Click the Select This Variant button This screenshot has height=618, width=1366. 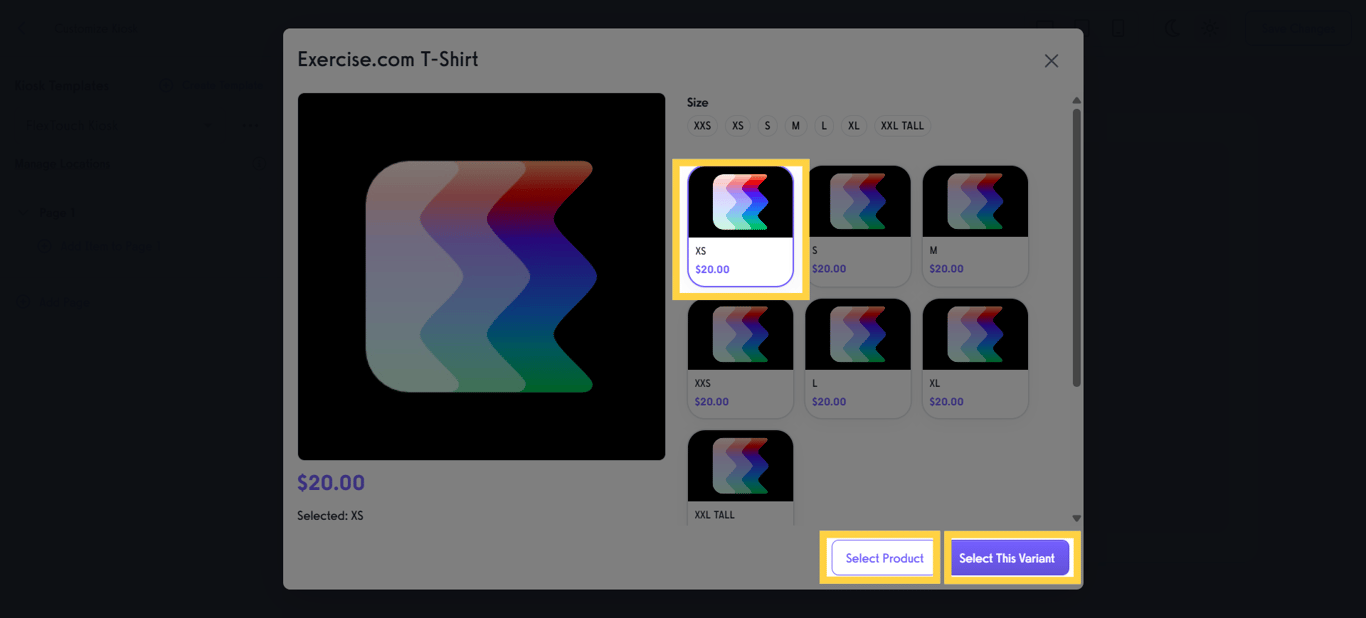click(x=1010, y=557)
